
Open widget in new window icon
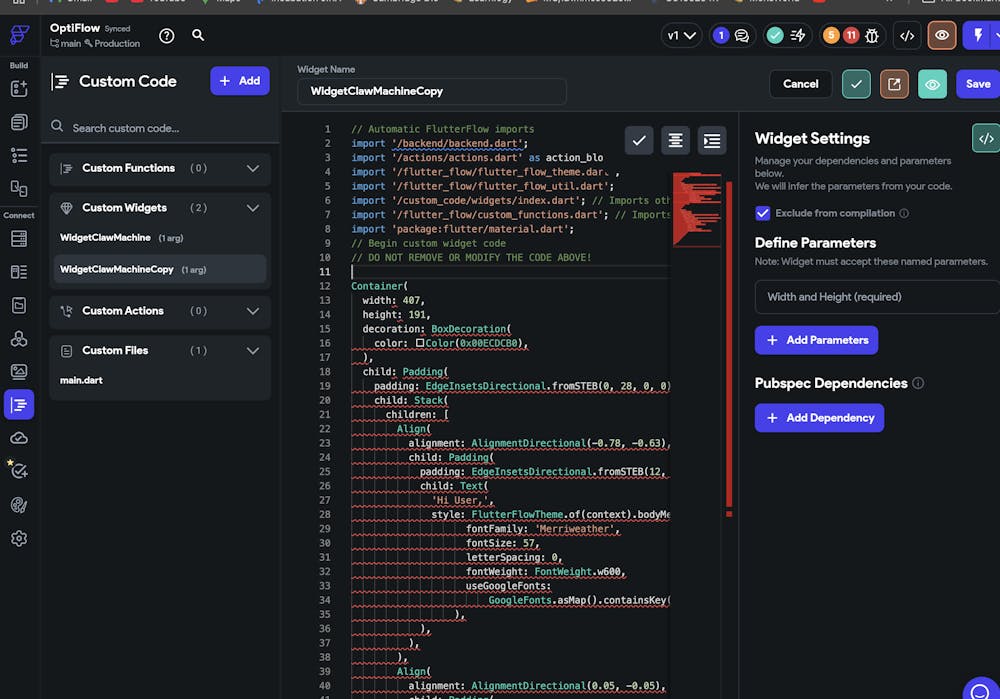894,84
